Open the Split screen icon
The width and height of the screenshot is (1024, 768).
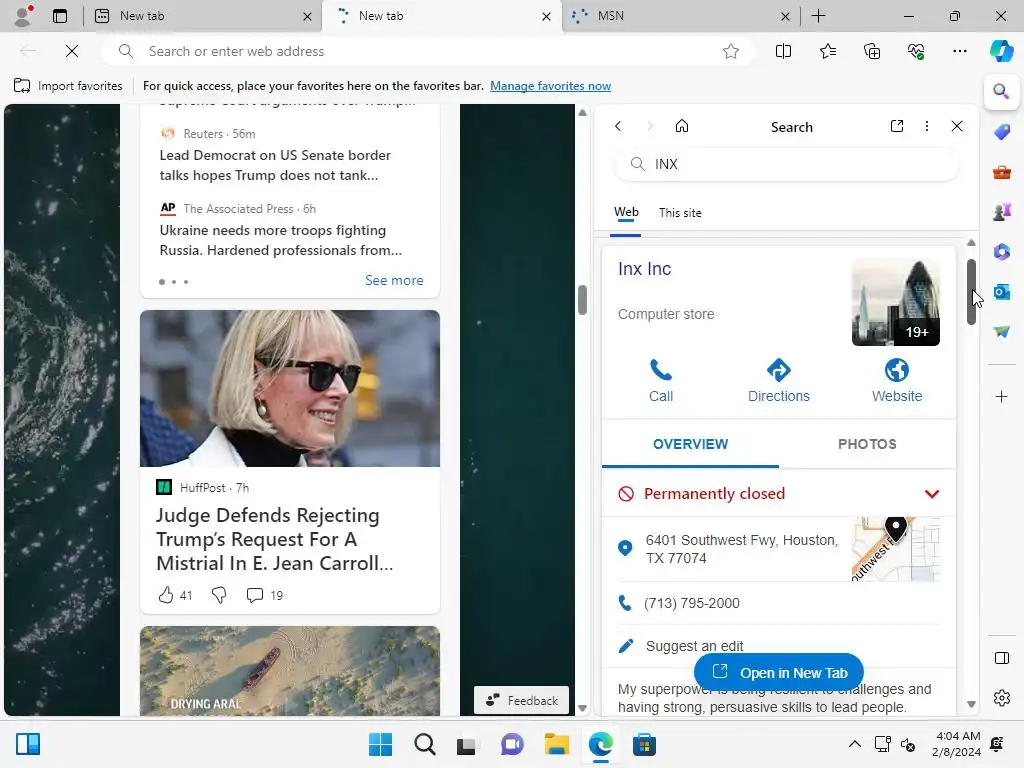pos(783,51)
